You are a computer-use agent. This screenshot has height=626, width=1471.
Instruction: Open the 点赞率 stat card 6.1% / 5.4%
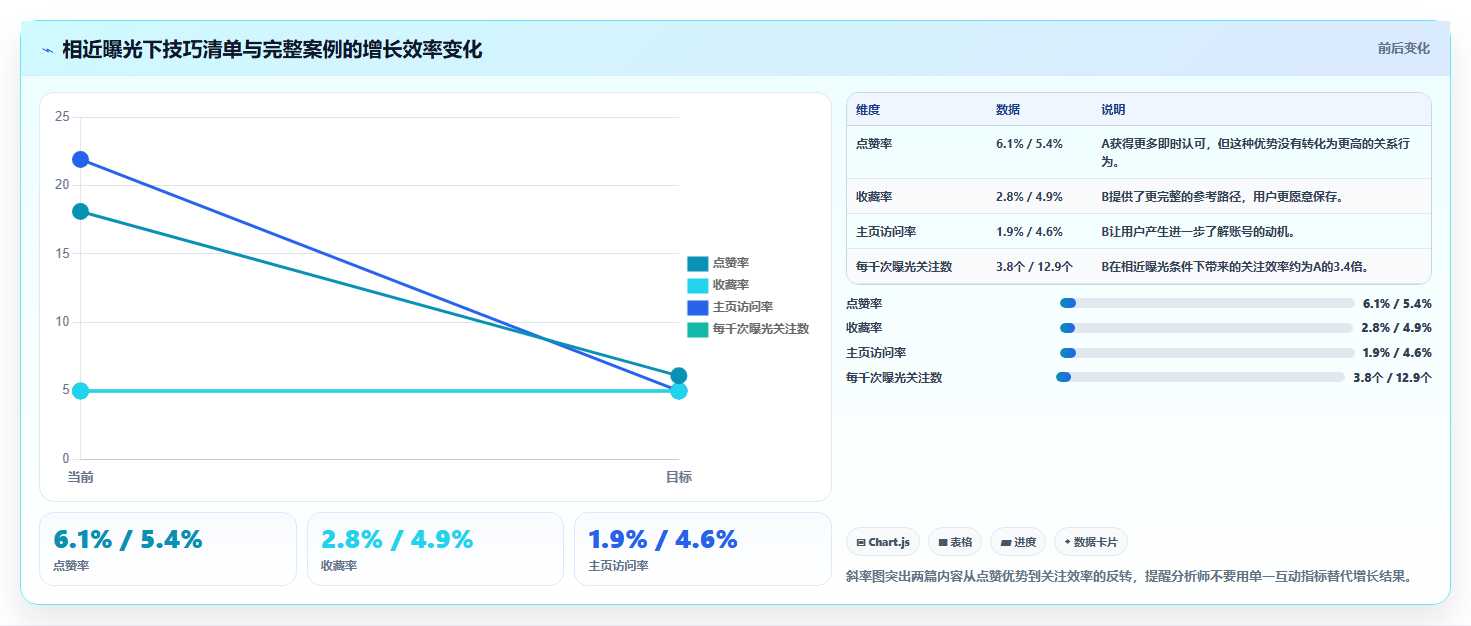click(168, 549)
